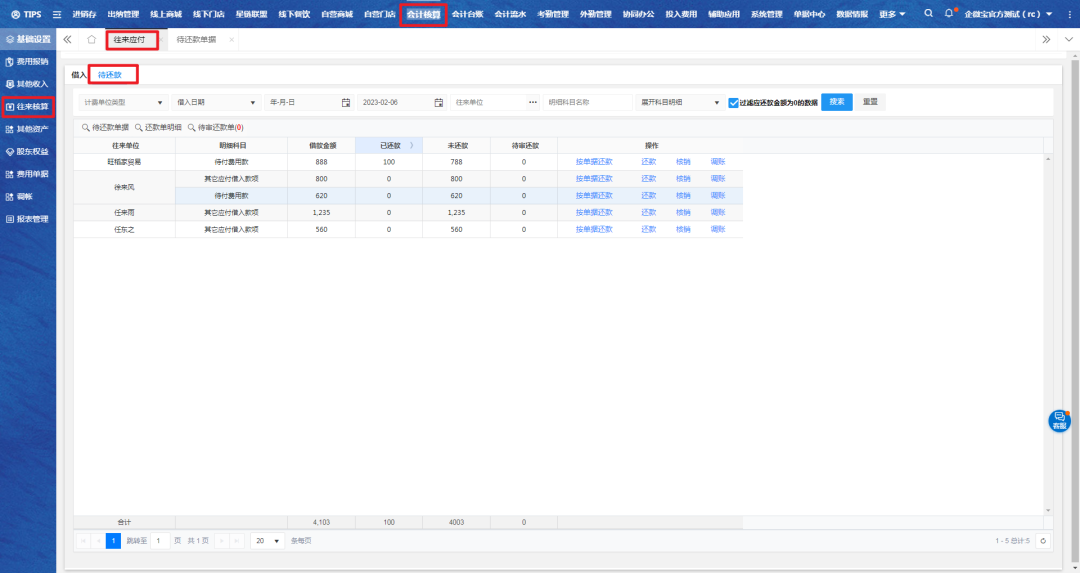
Task: Open calendar icon beside 2023-02-06 date
Action: pyautogui.click(x=438, y=102)
